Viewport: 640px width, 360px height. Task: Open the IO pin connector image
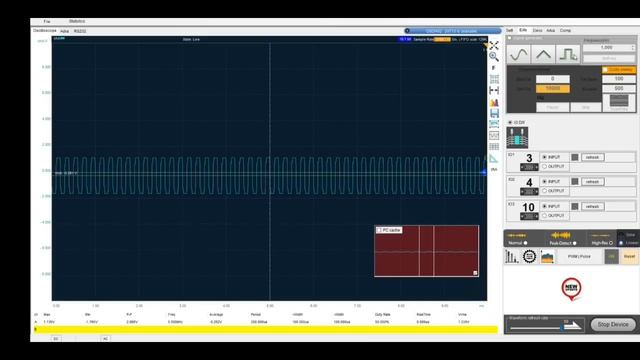point(517,138)
